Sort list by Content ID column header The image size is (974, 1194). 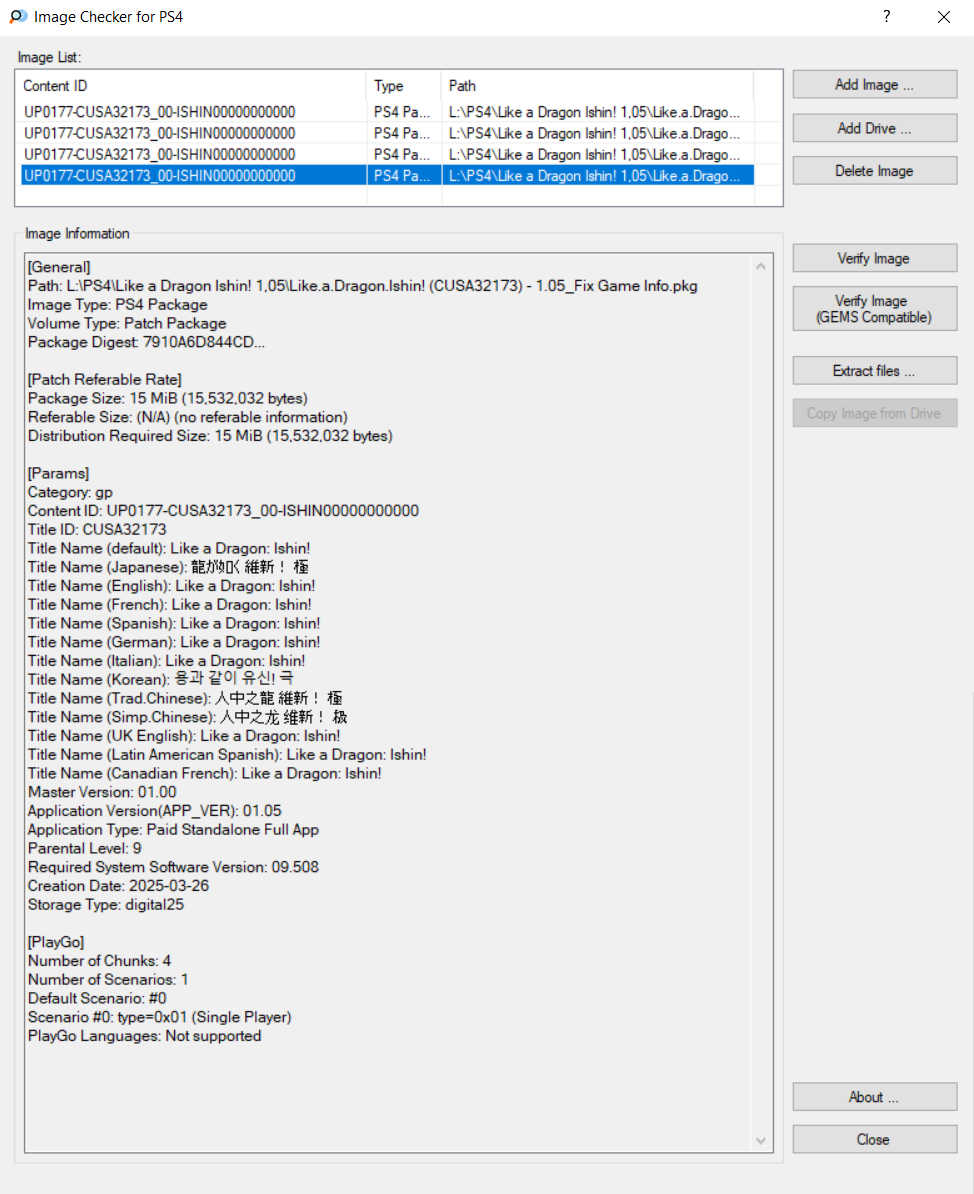[191, 85]
